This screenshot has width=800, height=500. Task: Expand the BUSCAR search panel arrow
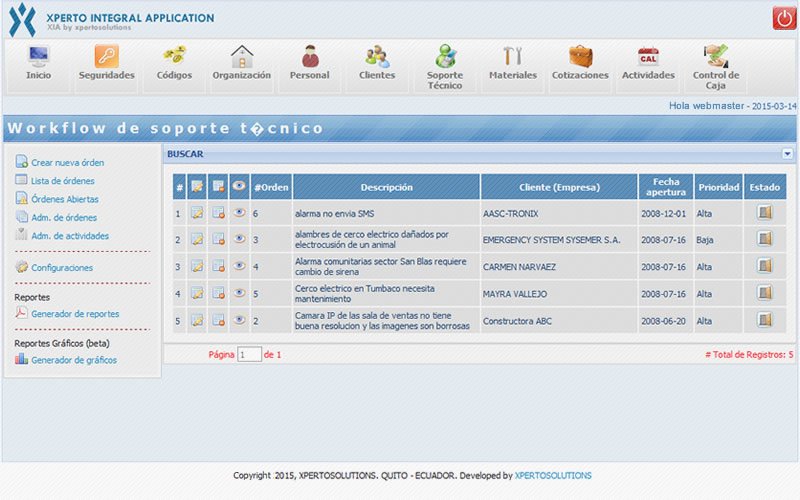point(787,154)
